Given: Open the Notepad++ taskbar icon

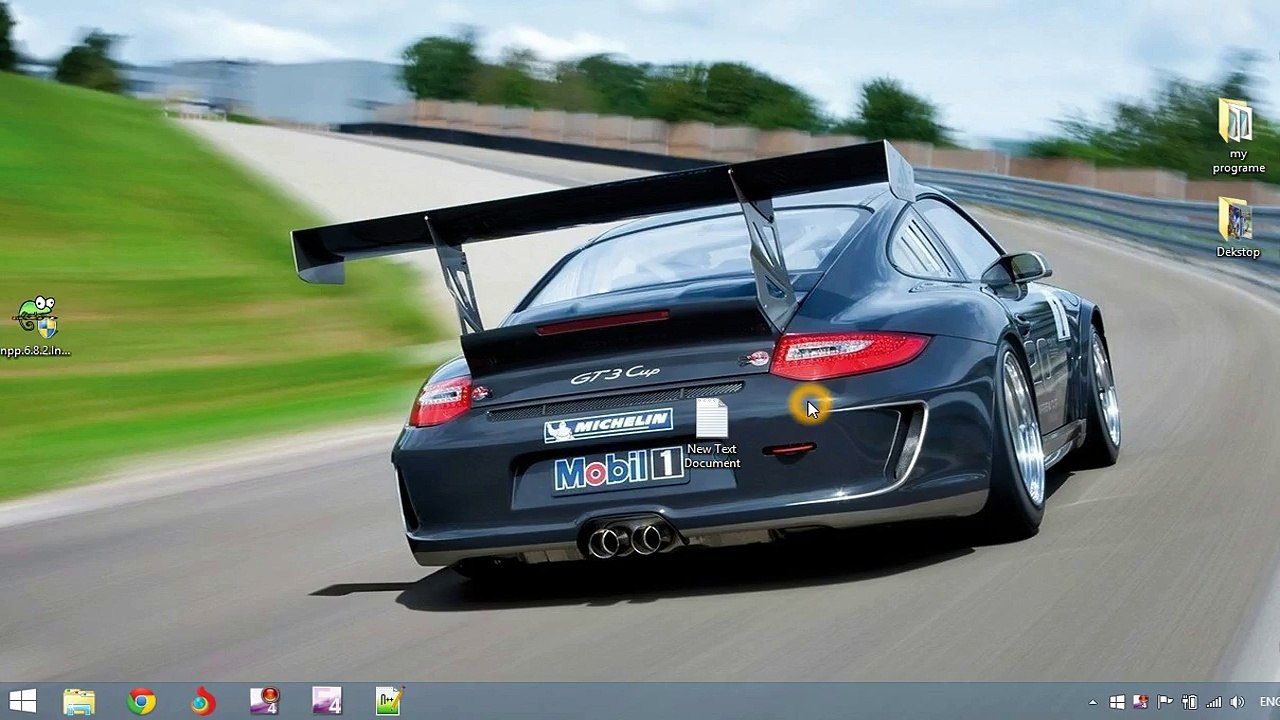Looking at the screenshot, I should pyautogui.click(x=389, y=701).
